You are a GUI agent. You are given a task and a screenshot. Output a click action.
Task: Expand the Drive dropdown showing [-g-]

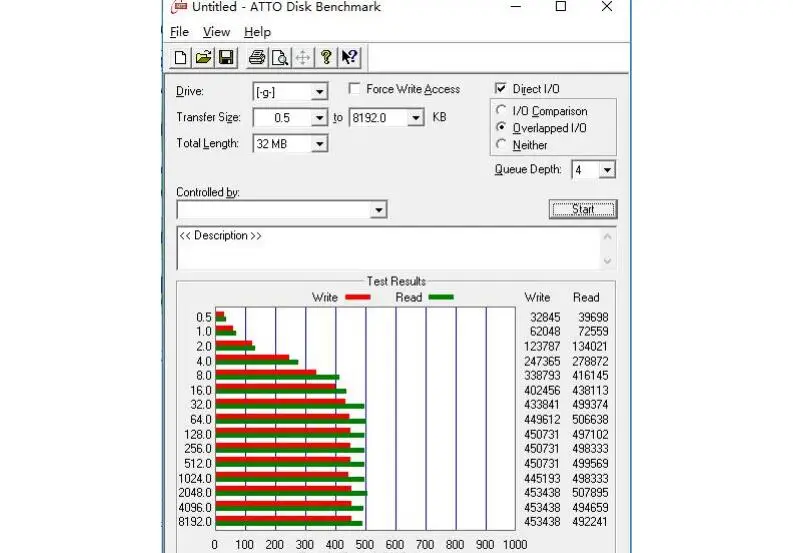319,92
